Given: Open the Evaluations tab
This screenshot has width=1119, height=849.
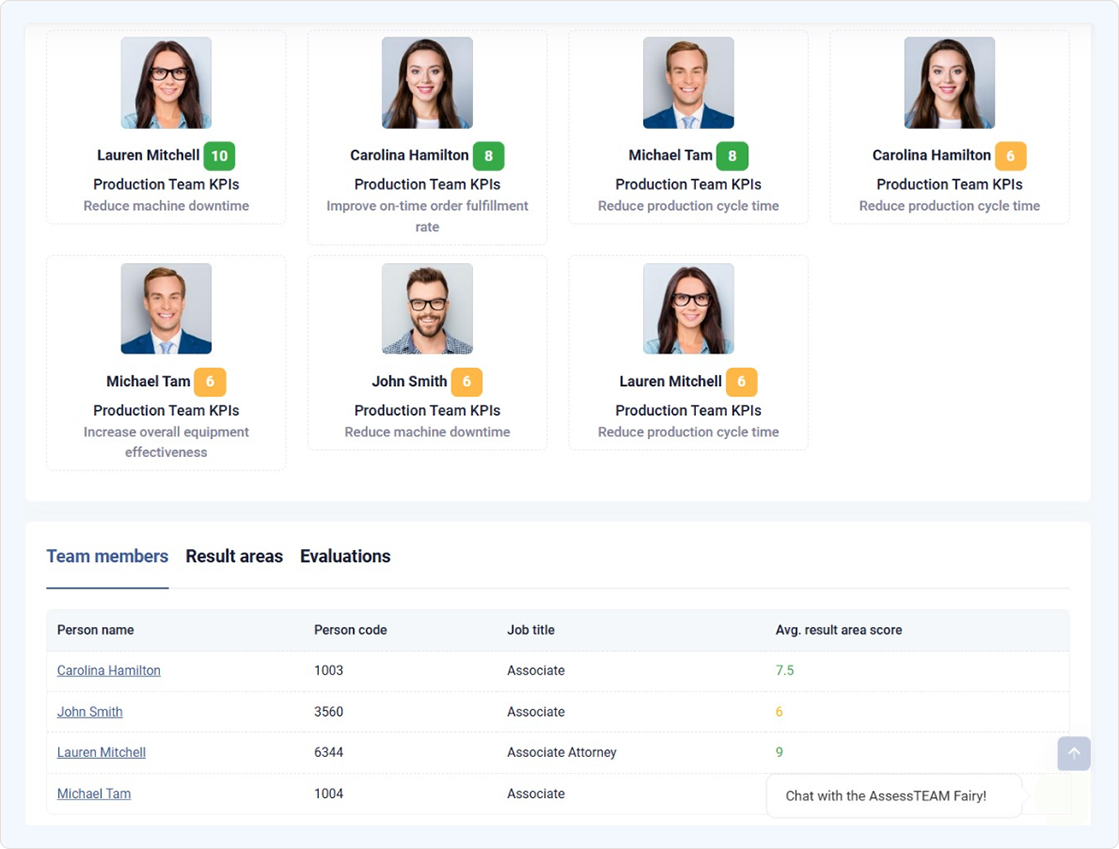Looking at the screenshot, I should (345, 557).
